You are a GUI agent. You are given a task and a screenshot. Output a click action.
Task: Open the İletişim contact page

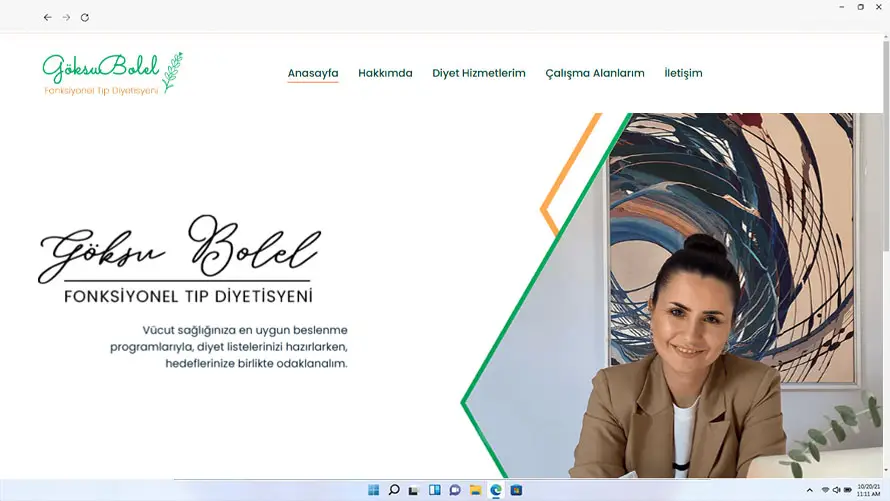click(x=683, y=73)
